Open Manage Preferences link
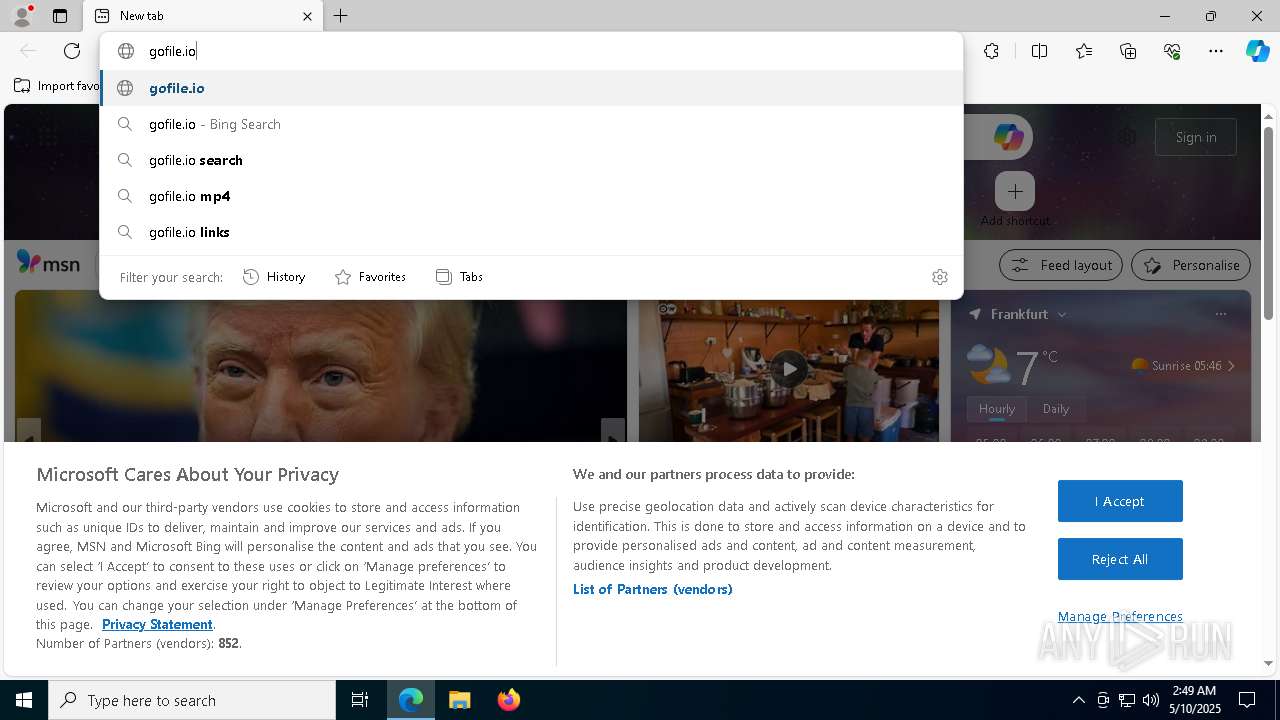This screenshot has width=1280, height=720. [x=1120, y=616]
